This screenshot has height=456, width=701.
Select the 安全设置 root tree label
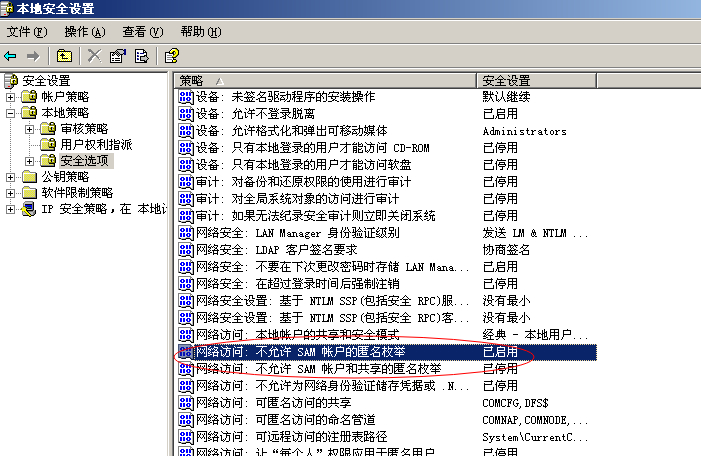coord(46,81)
